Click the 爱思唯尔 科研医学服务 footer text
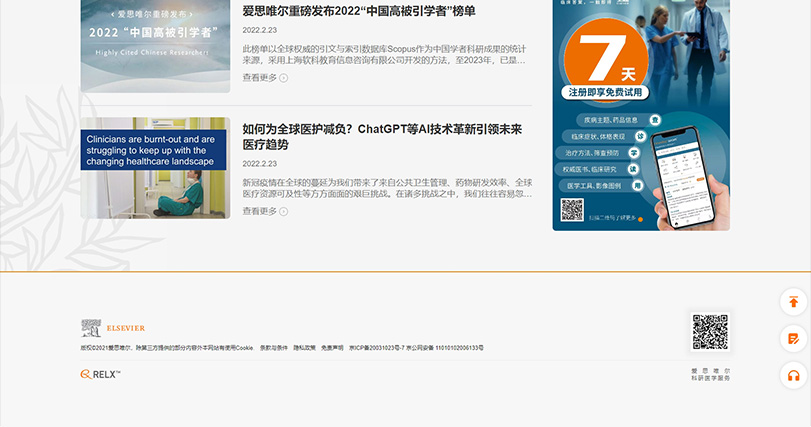 pos(711,375)
